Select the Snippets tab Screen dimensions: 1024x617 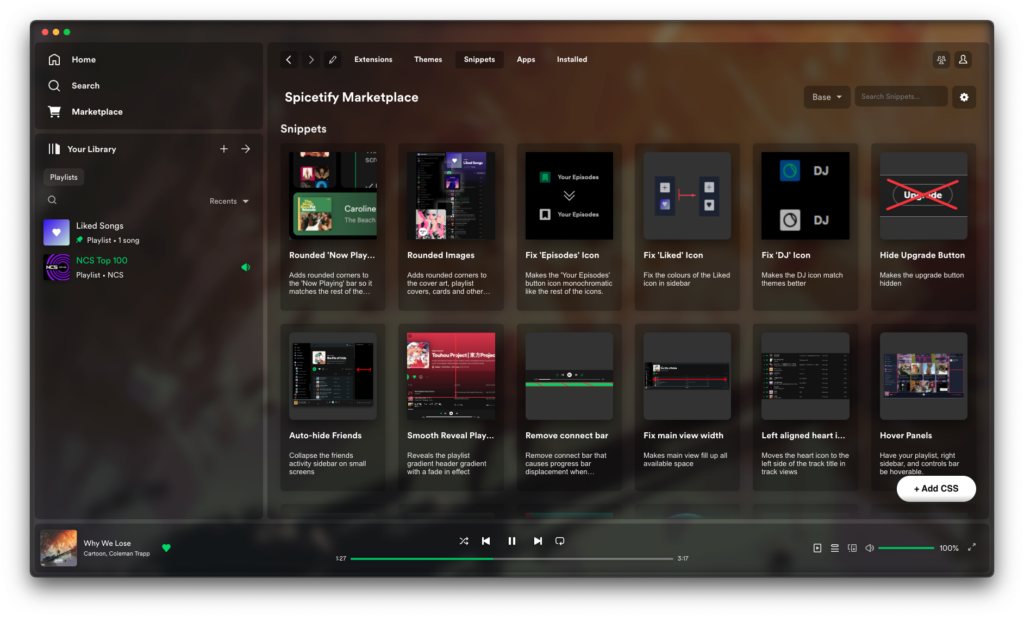click(x=479, y=59)
